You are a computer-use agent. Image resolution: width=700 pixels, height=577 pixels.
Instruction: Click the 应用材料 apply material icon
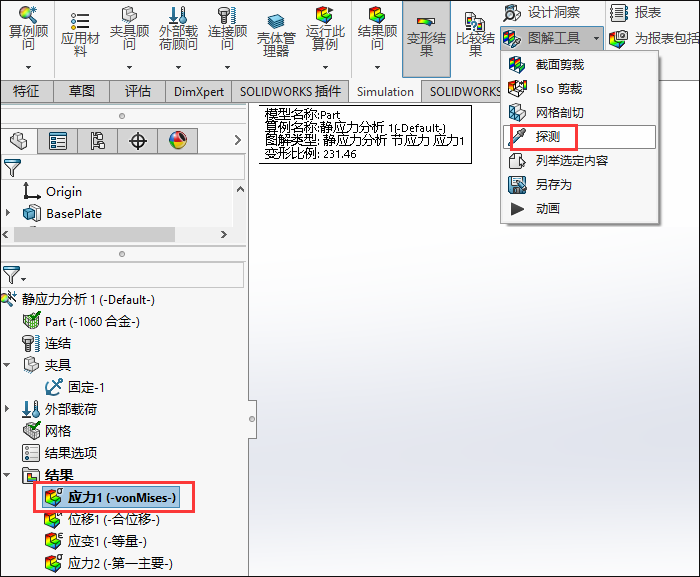pos(80,33)
